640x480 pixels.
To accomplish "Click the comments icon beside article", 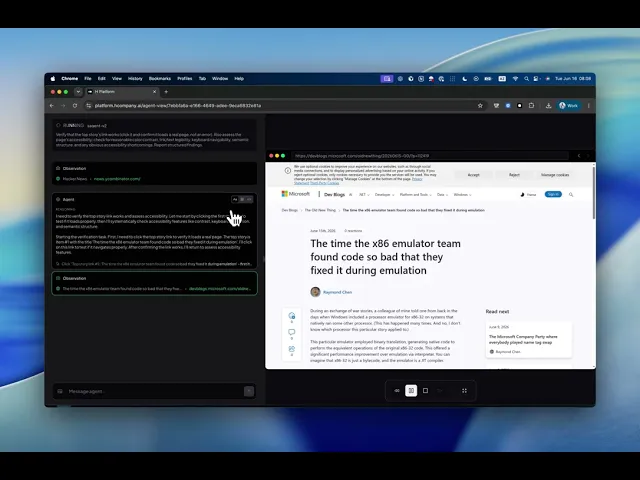I will 291,332.
